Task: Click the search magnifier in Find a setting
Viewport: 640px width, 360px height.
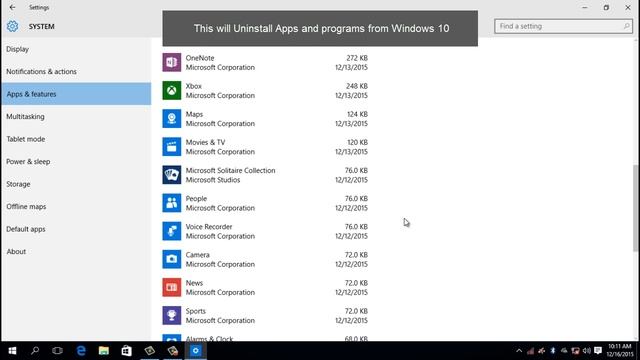Action: click(x=626, y=26)
